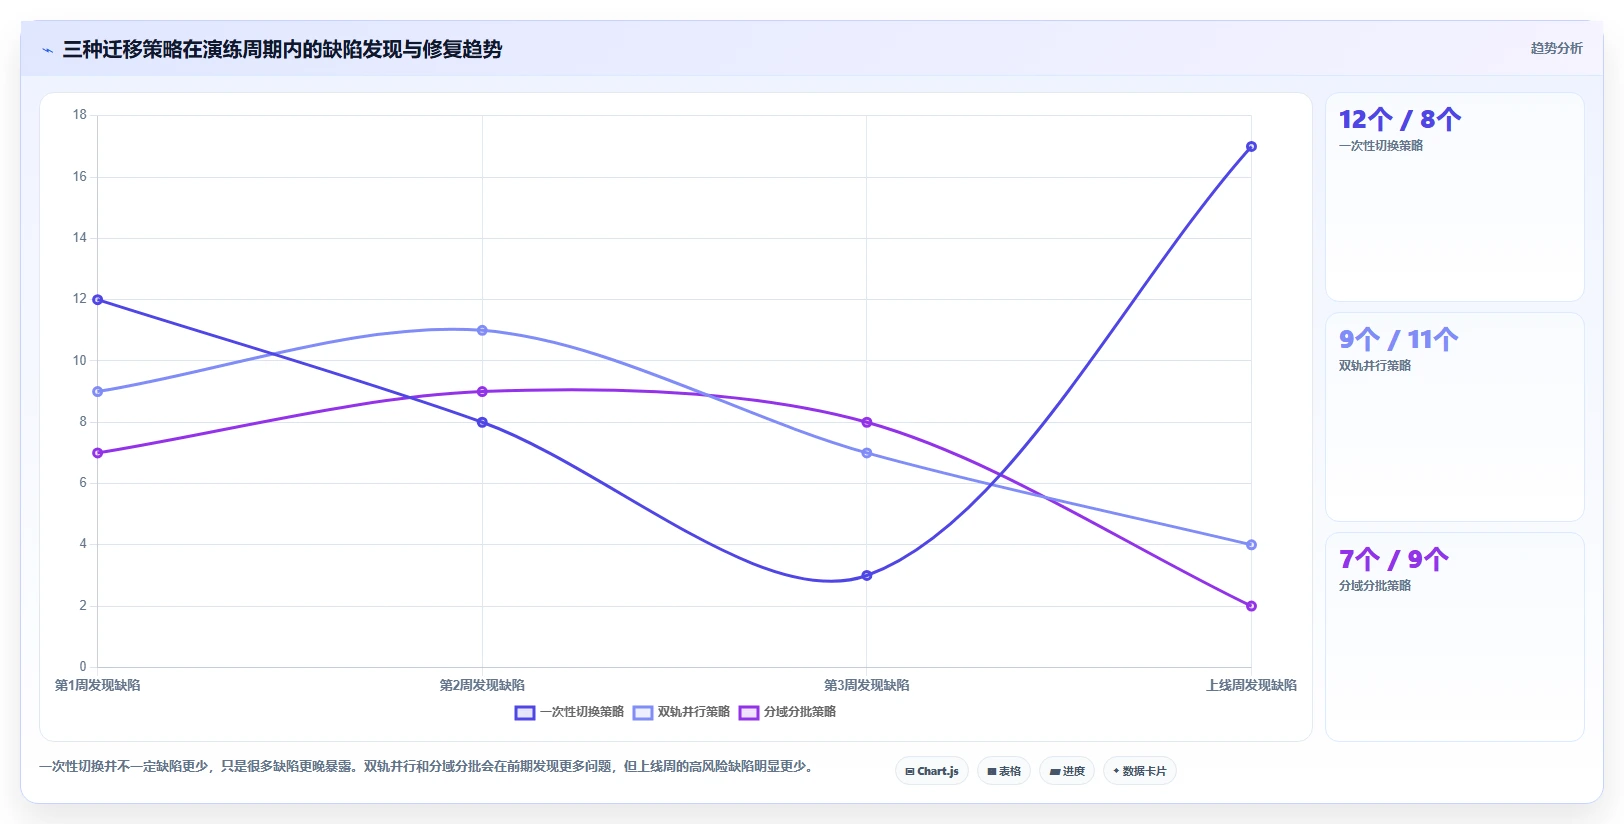Click the x-axis label 第1周发现缺陷

(x=97, y=685)
